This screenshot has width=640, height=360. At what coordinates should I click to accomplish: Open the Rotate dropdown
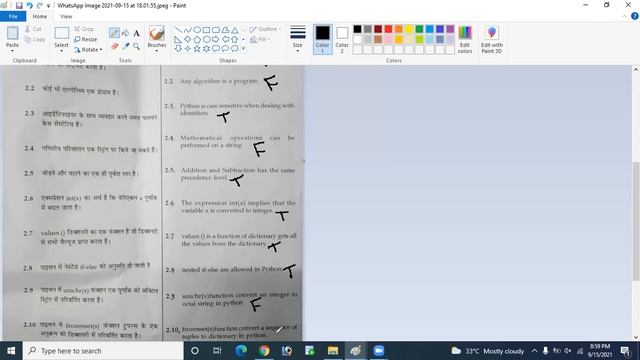[x=88, y=50]
